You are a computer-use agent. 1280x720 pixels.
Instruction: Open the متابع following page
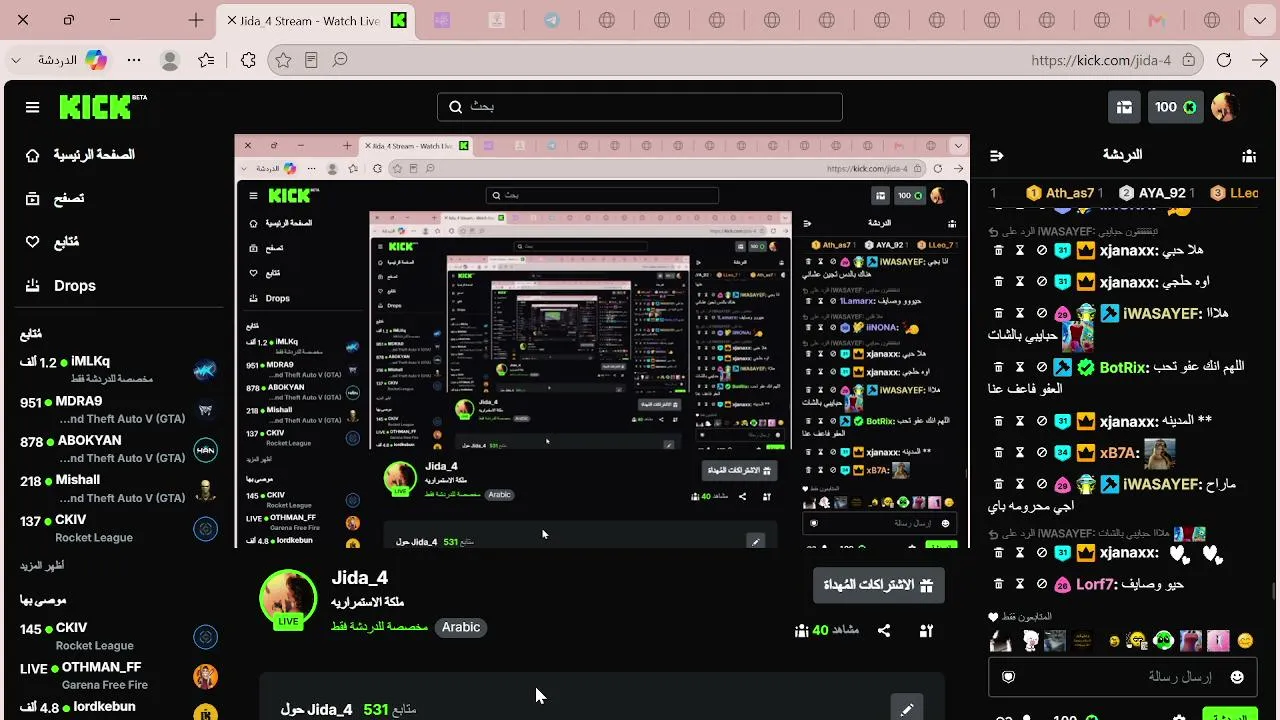(52, 242)
